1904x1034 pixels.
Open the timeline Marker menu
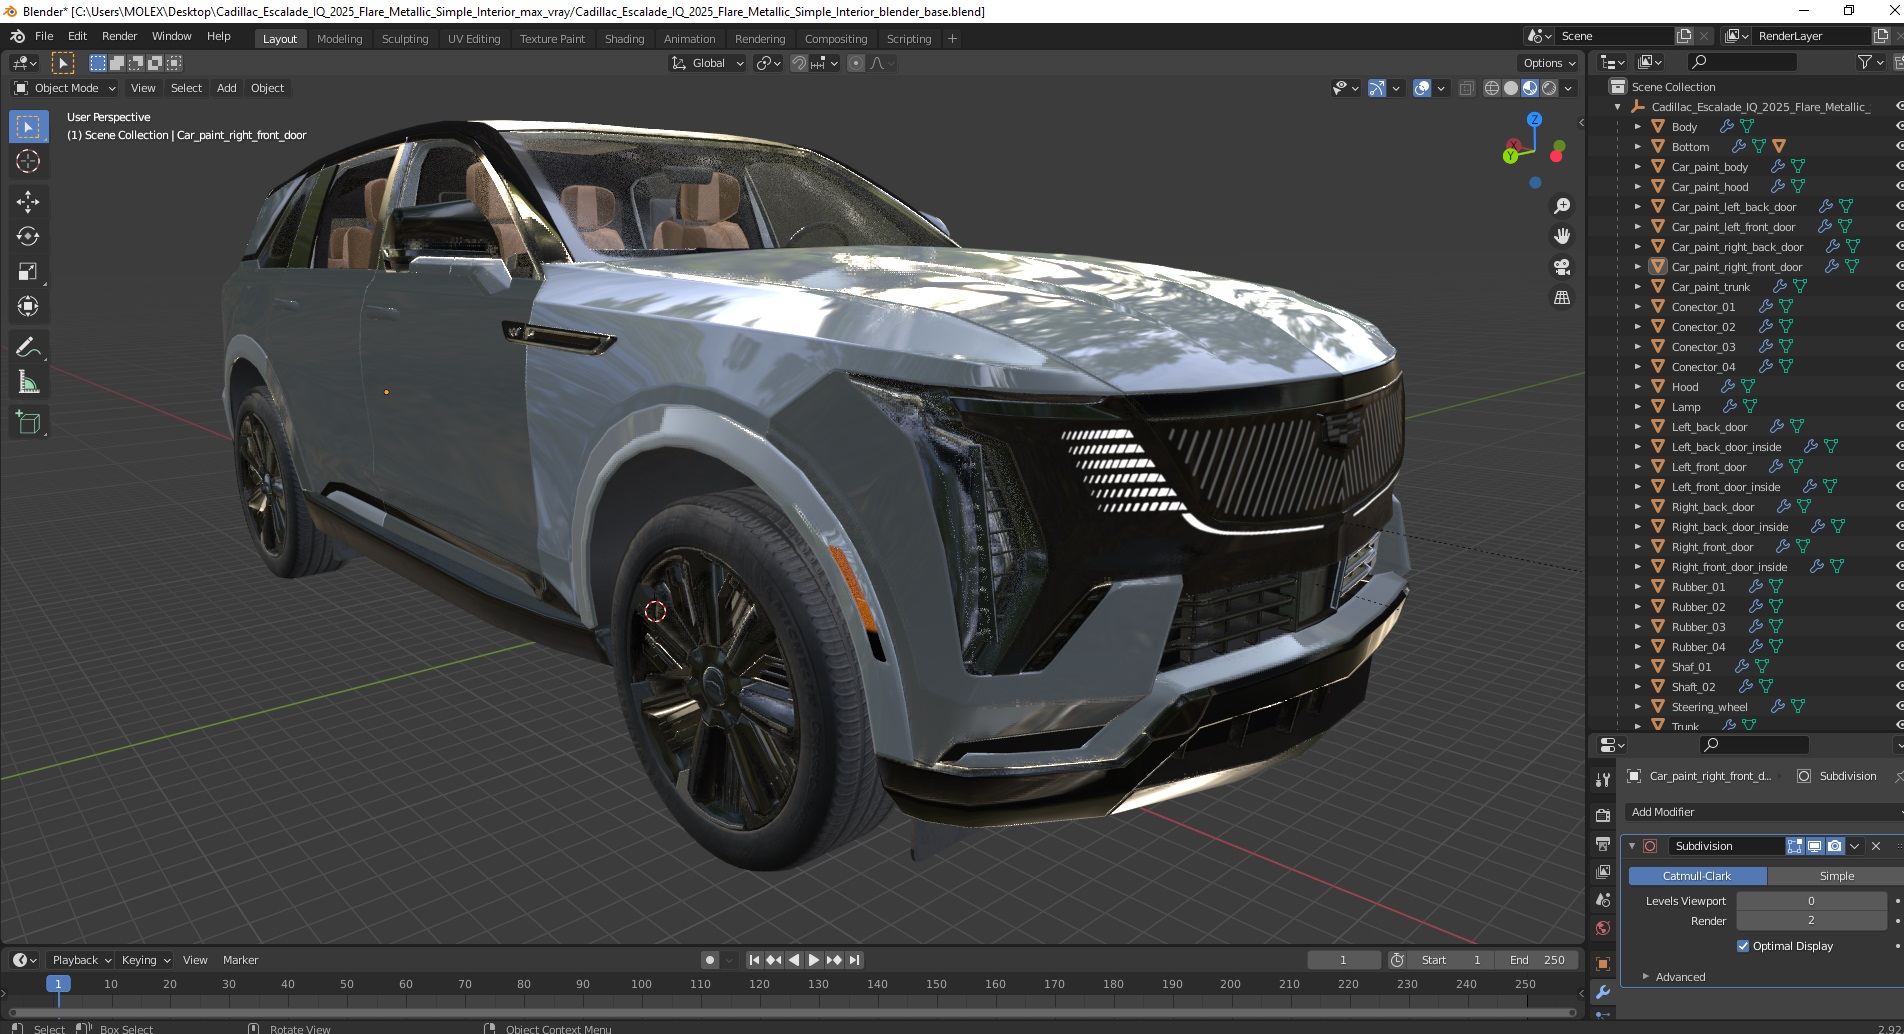pyautogui.click(x=240, y=960)
